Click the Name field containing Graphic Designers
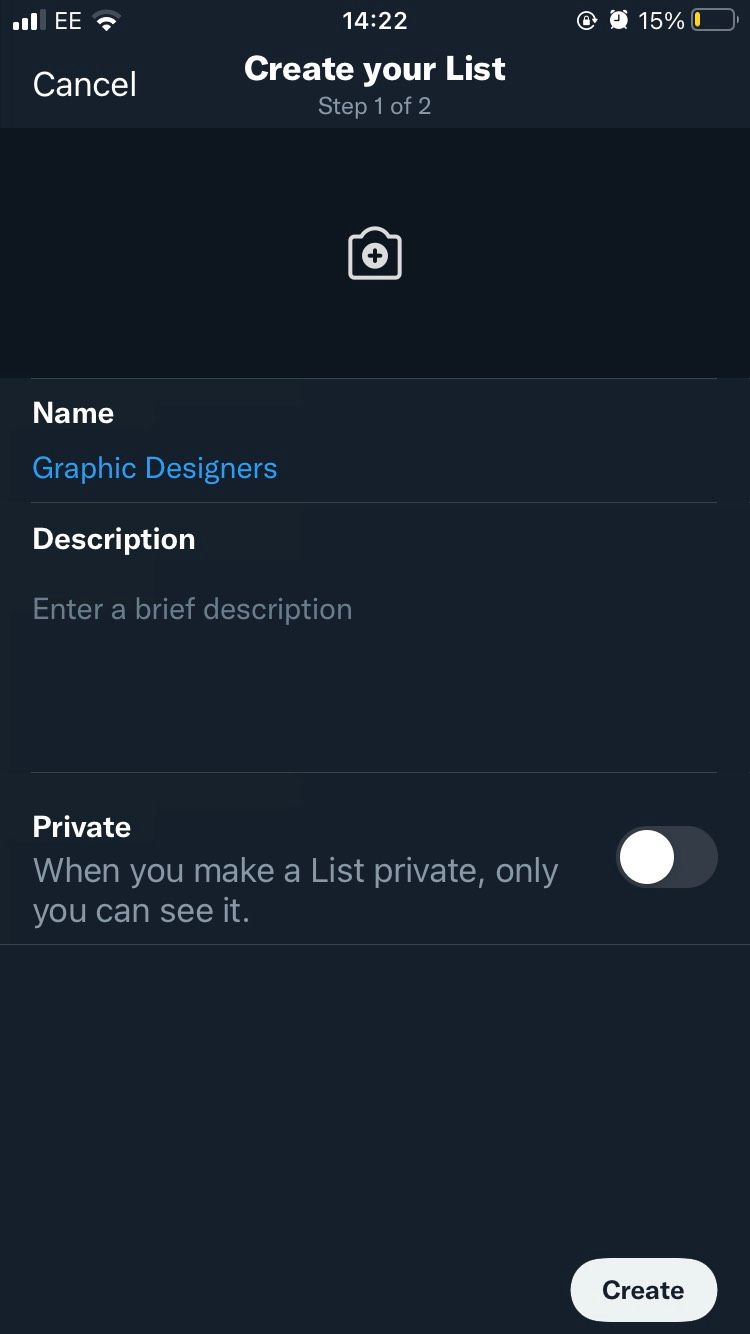This screenshot has height=1334, width=750. point(155,468)
